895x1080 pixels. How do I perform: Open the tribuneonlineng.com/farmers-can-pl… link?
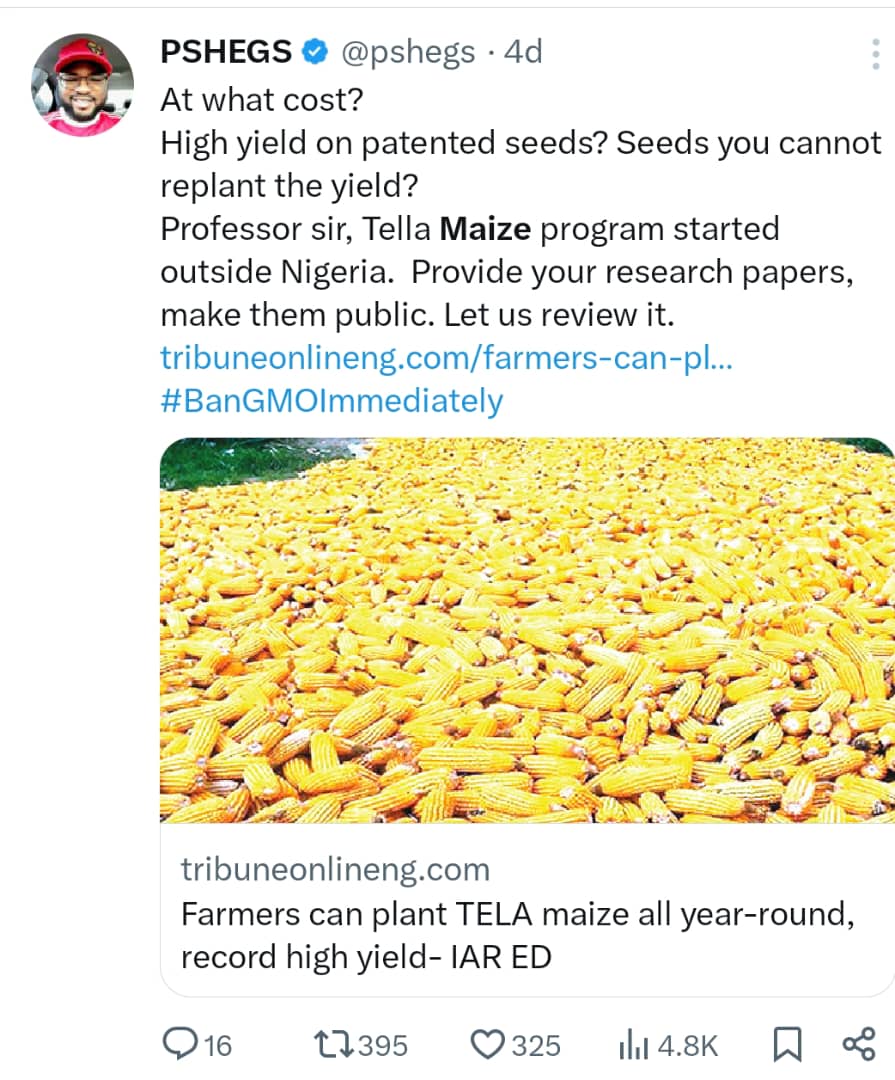point(446,359)
